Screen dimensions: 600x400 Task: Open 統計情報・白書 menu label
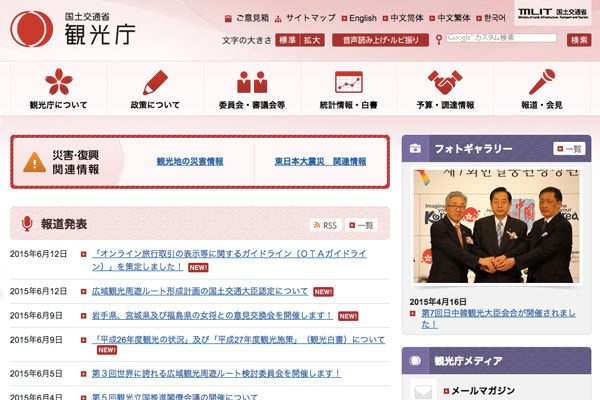point(349,105)
